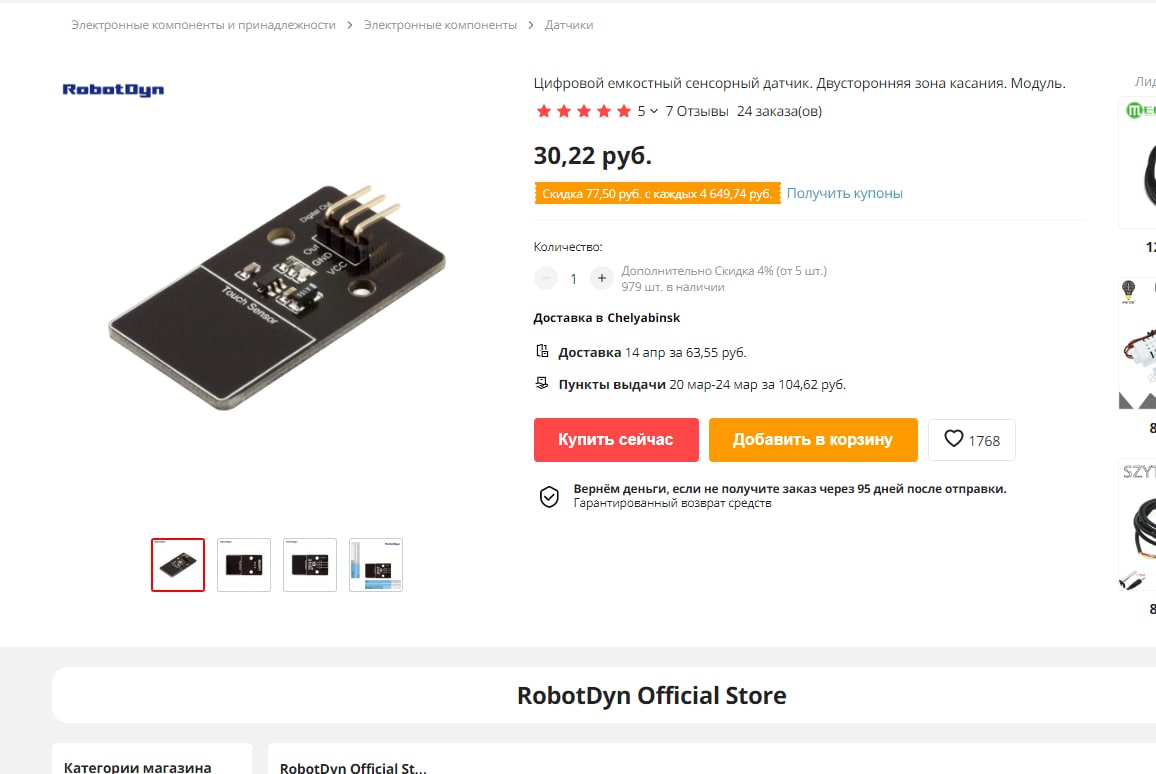Go to 'Электронные компоненты' breadcrumb

[440, 25]
